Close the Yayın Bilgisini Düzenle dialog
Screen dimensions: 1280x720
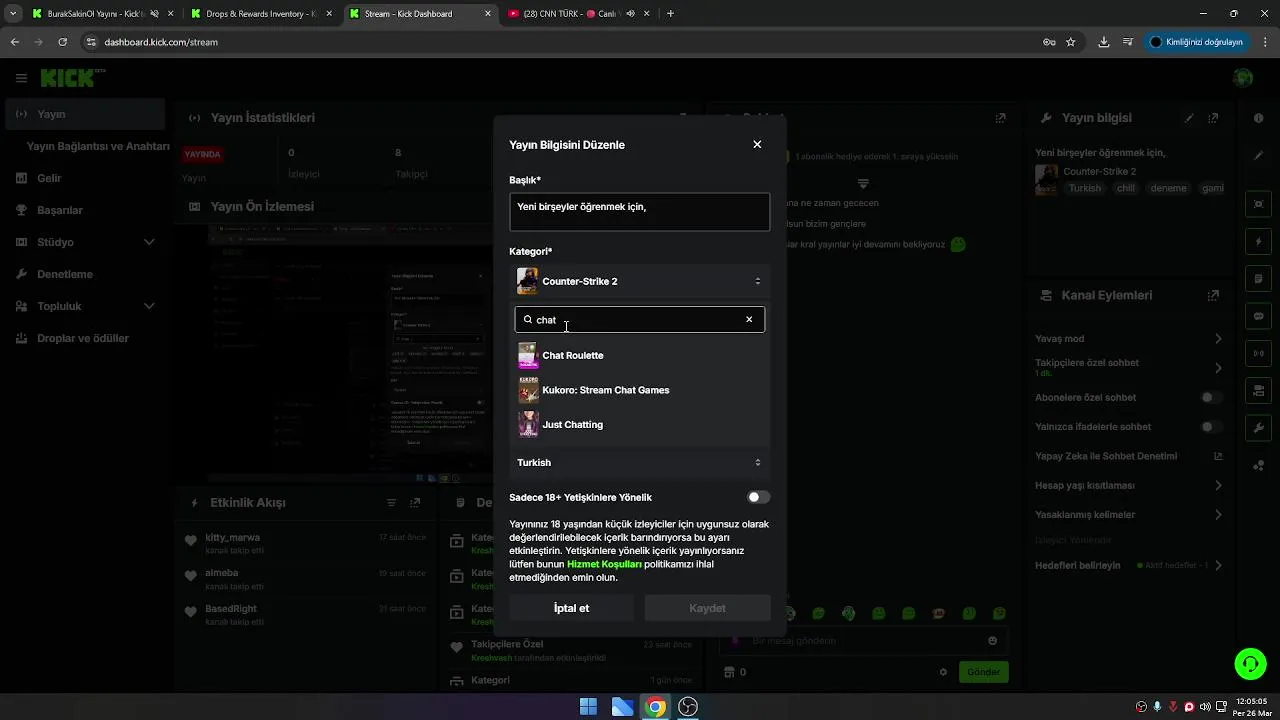[x=757, y=145]
